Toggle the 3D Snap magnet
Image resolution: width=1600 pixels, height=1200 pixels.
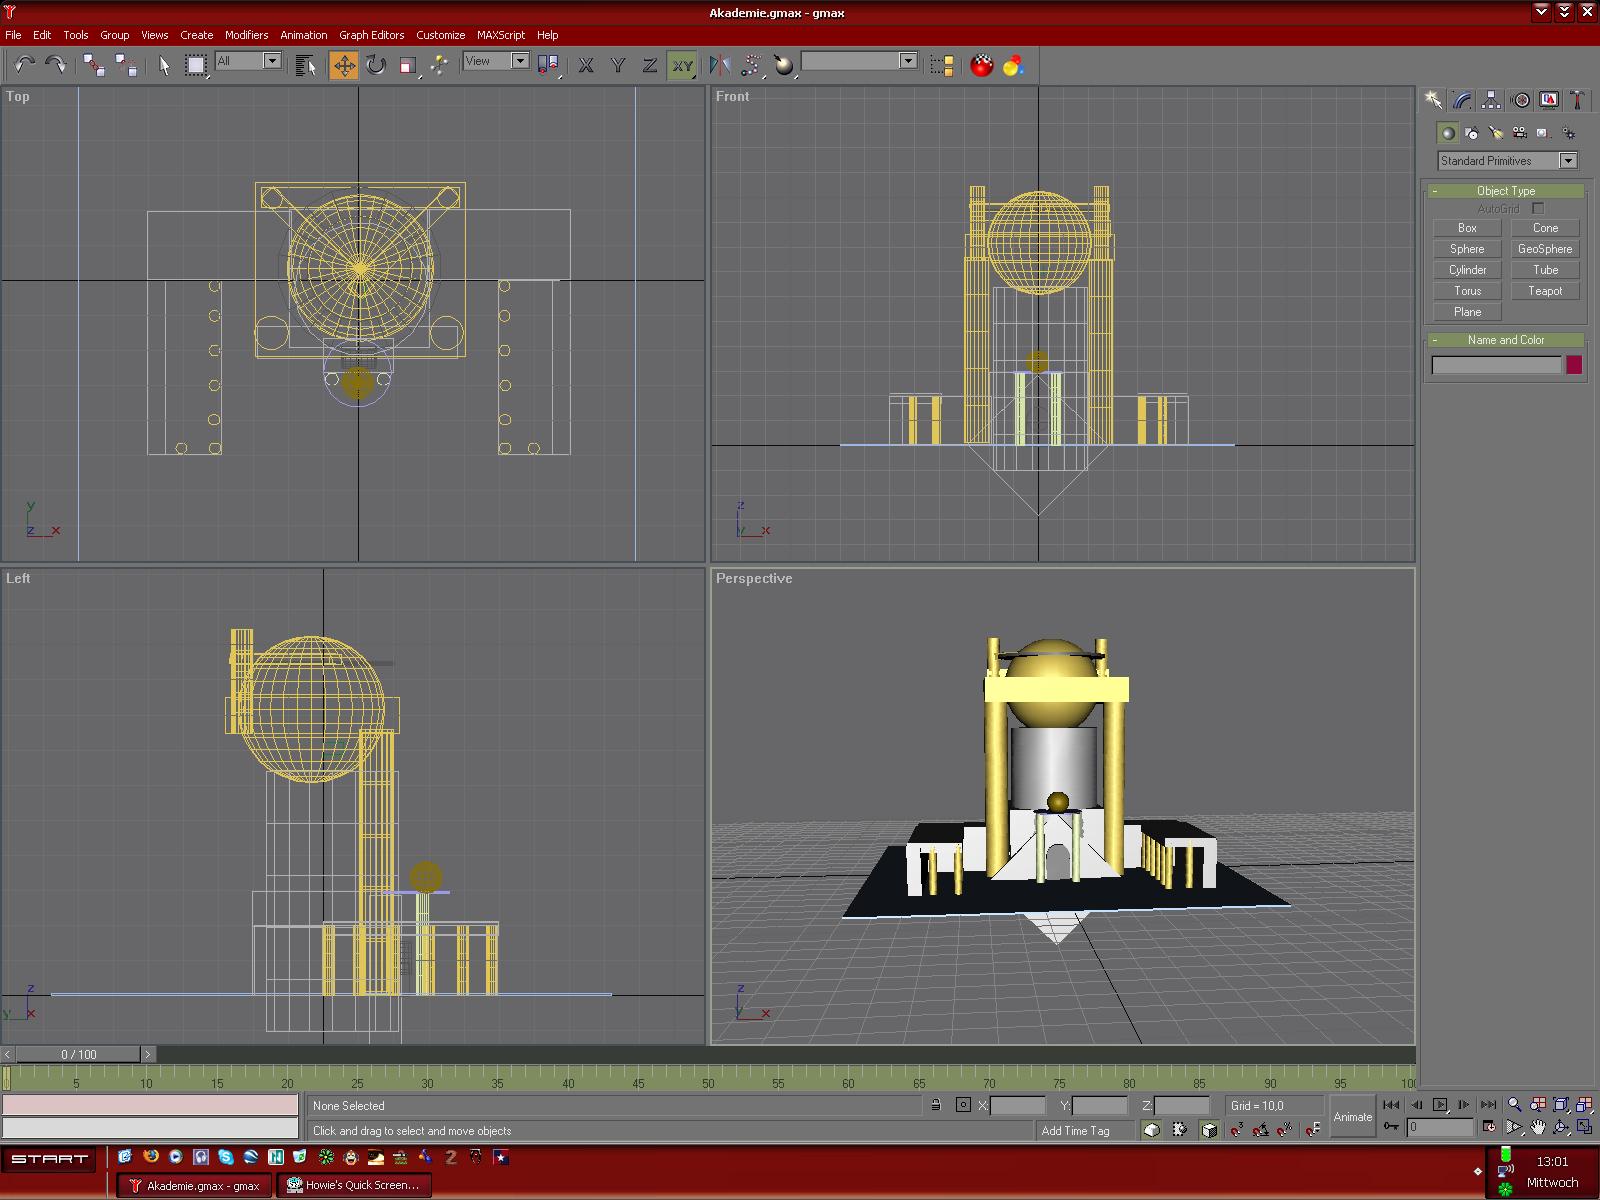click(x=1237, y=1130)
